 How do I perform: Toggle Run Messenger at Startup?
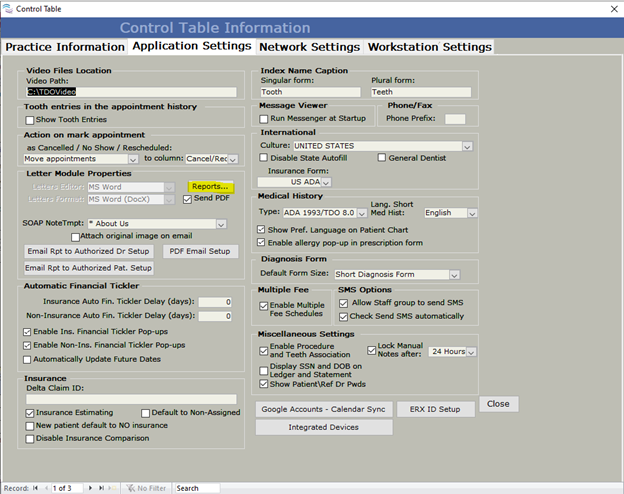pos(265,118)
